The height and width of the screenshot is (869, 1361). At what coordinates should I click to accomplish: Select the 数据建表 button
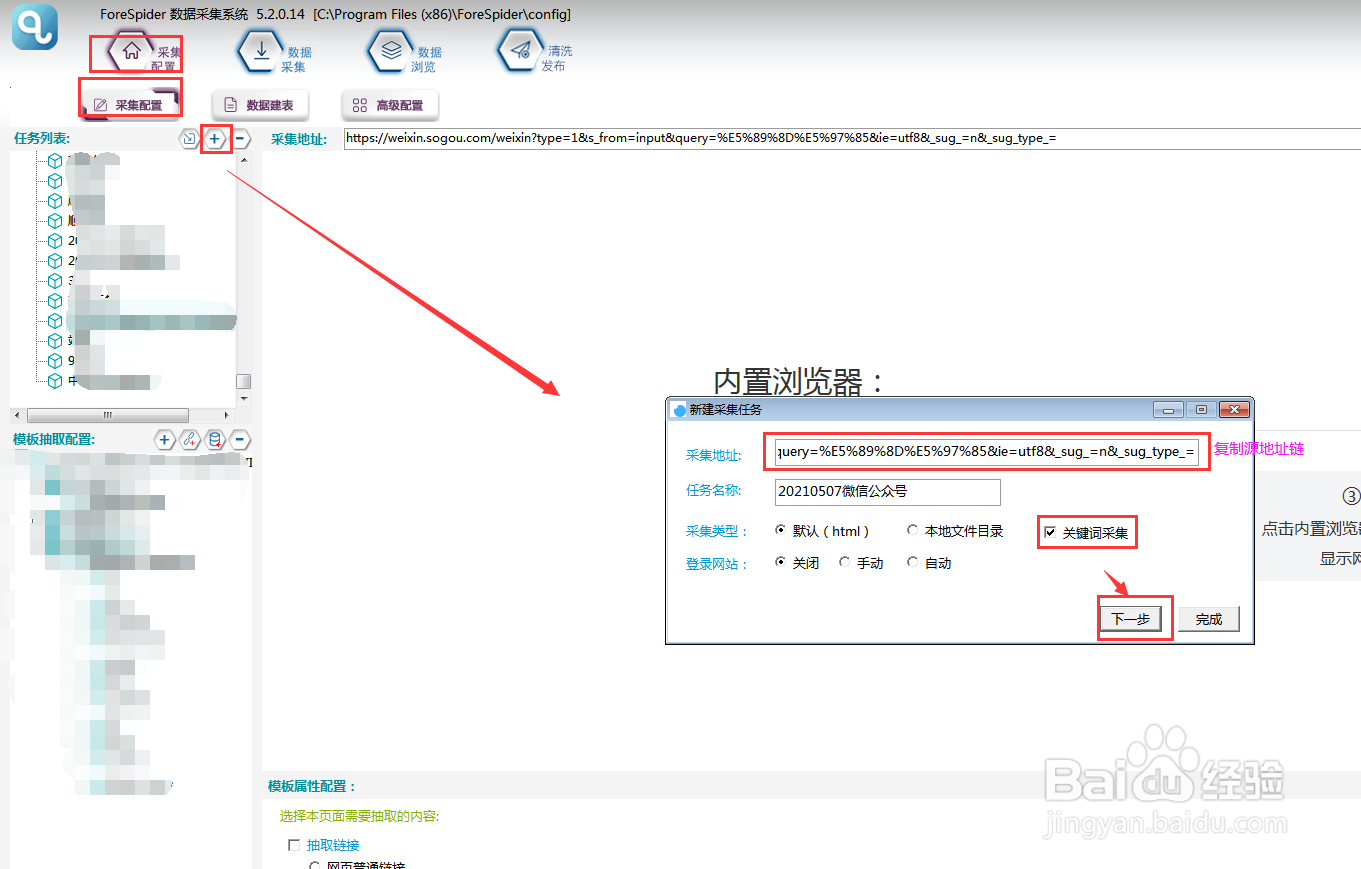pos(259,104)
